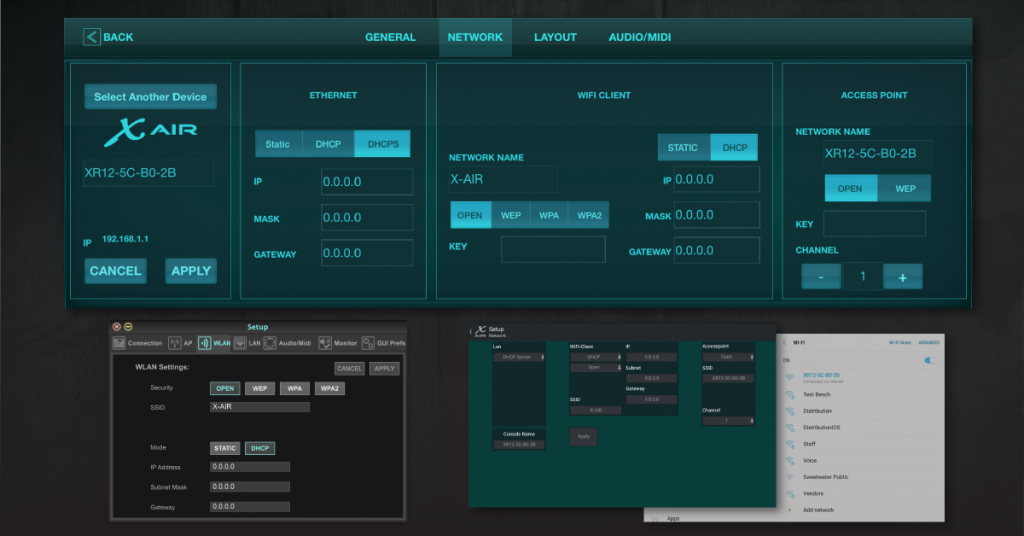Expand the Channel dropdown in Android setup
Screen dimensions: 1024x536
click(x=727, y=421)
